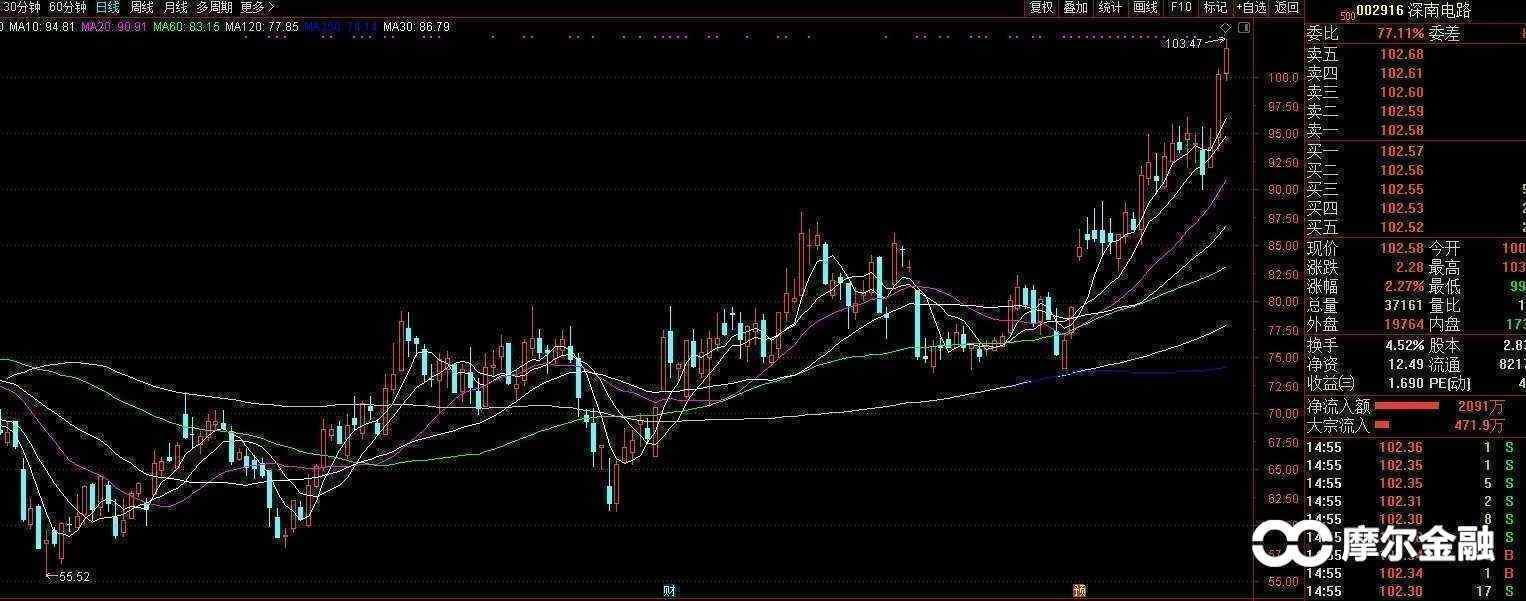Click the 预 forecast marker on the time axis
This screenshot has height=601, width=1526.
[1079, 590]
